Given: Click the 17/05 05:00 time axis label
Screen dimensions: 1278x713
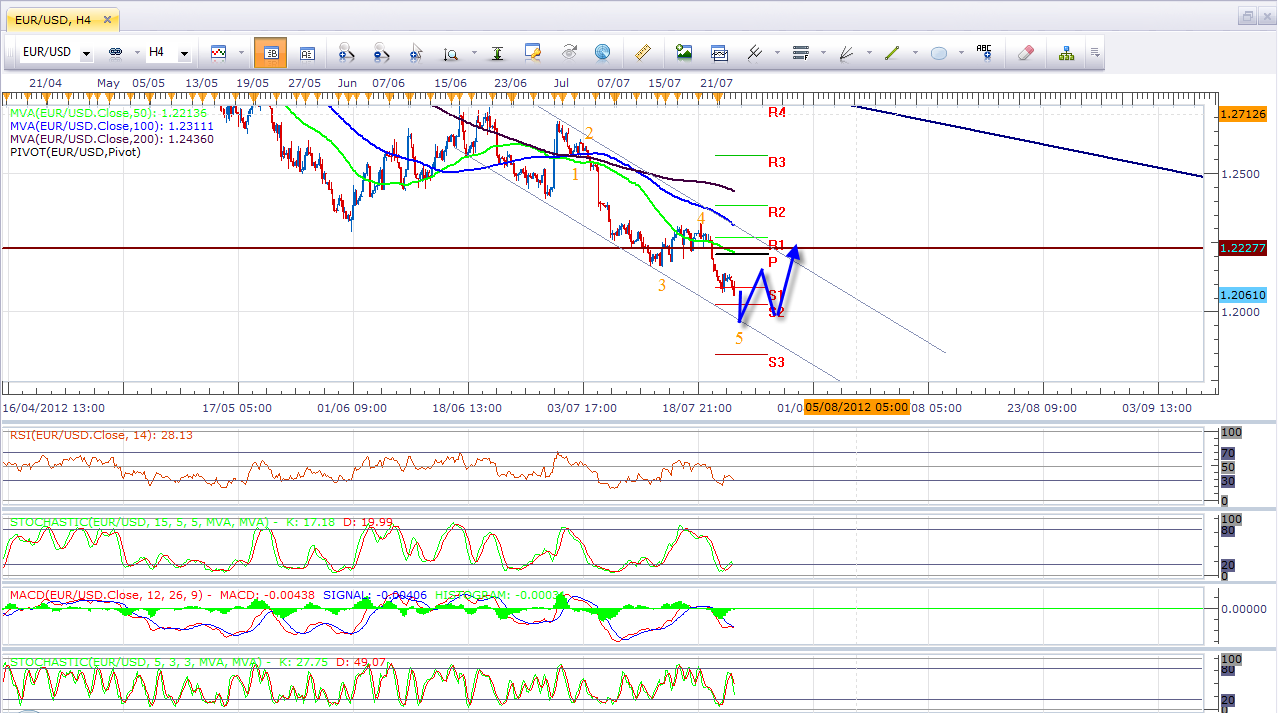Looking at the screenshot, I should pyautogui.click(x=237, y=408).
